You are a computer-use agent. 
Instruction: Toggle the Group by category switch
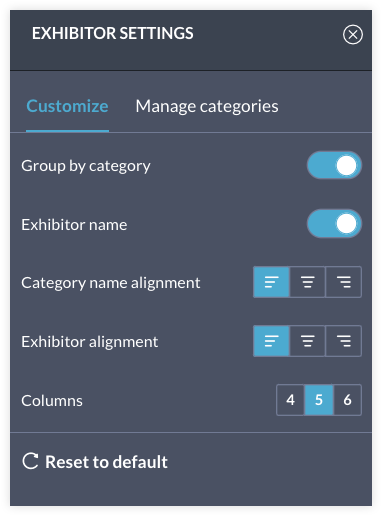334,165
